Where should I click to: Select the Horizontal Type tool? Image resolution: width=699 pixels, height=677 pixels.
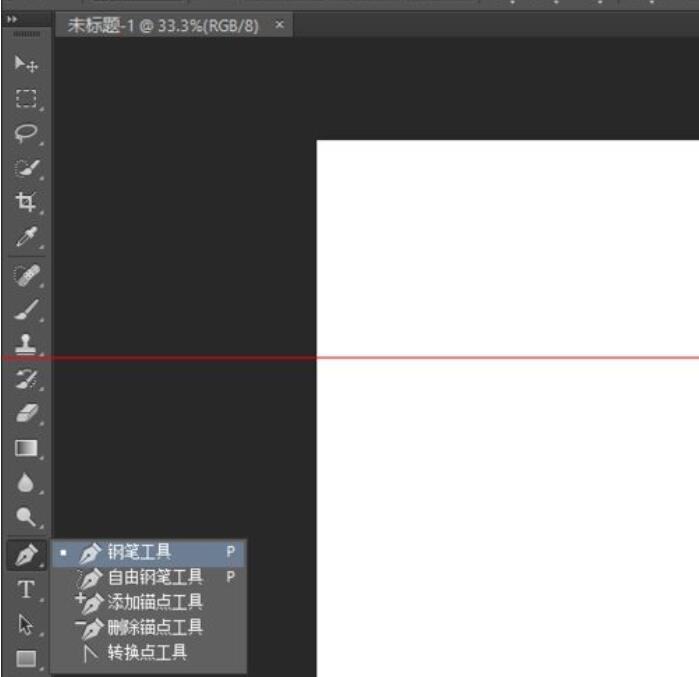[x=26, y=589]
